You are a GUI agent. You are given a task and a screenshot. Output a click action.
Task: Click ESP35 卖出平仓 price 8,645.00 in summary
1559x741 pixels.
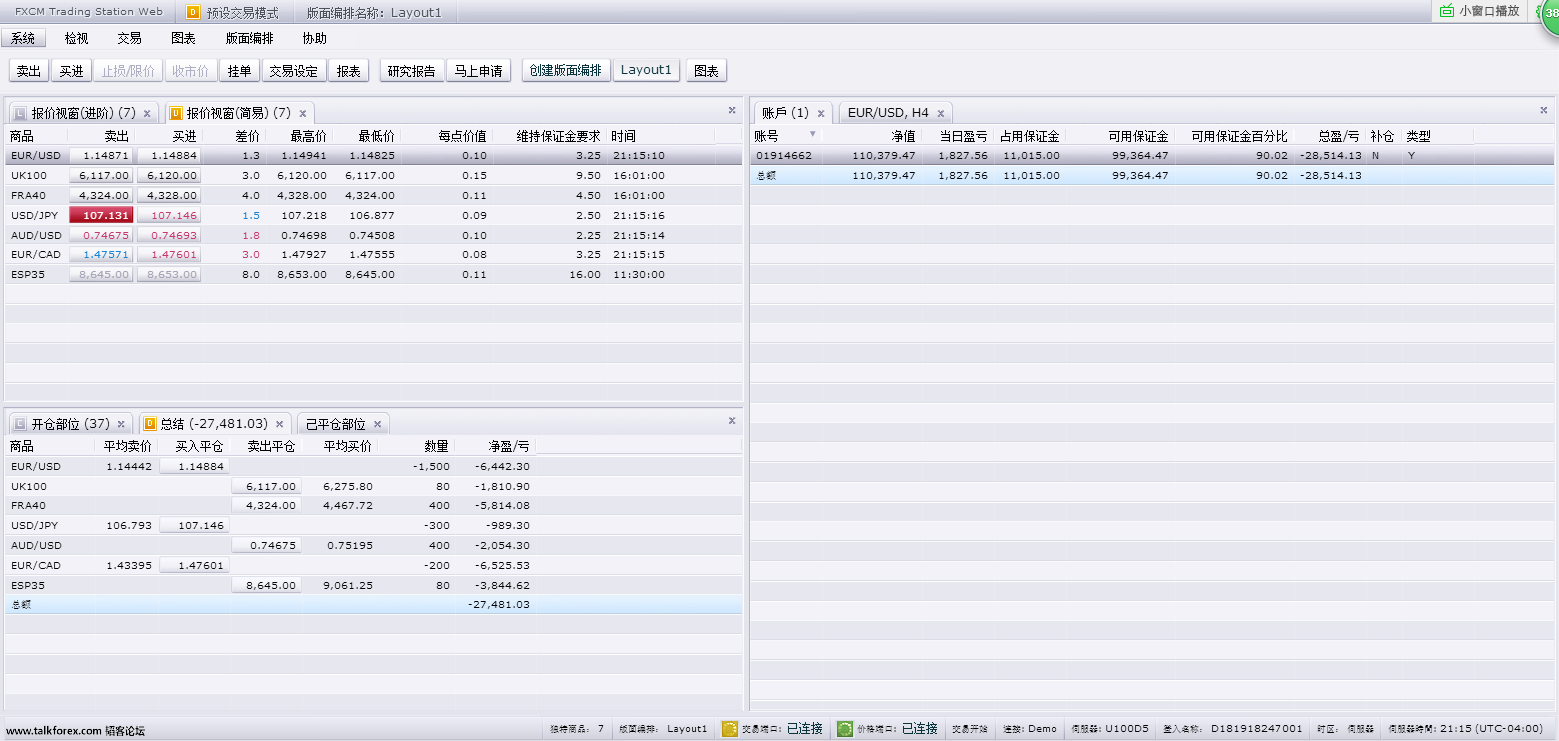click(266, 586)
